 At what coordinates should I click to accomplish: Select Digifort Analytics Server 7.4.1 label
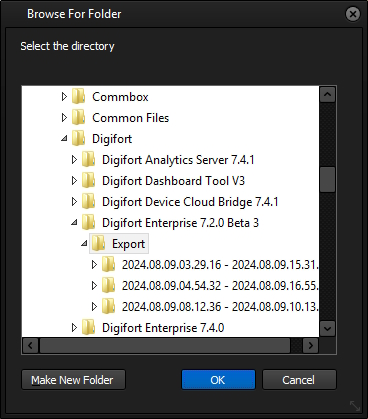(x=178, y=160)
